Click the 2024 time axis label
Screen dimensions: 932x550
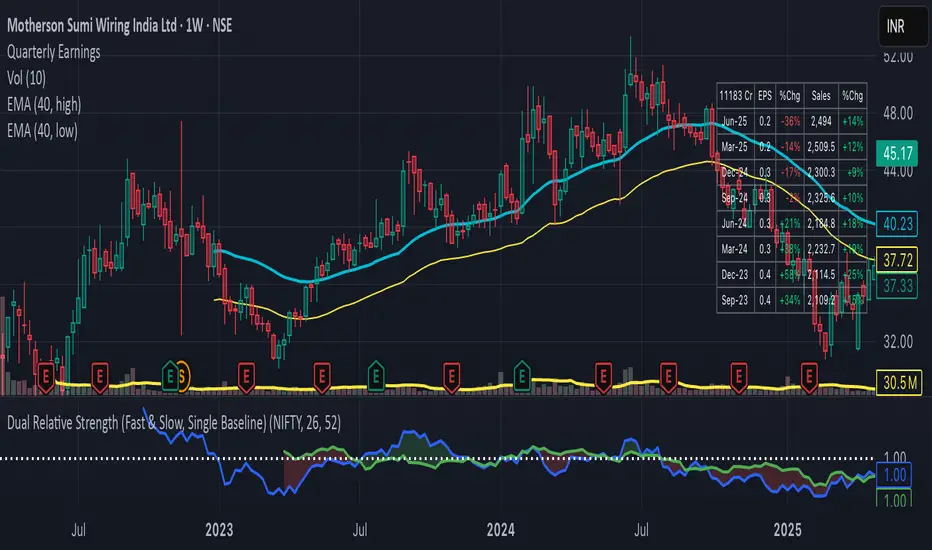pos(500,530)
